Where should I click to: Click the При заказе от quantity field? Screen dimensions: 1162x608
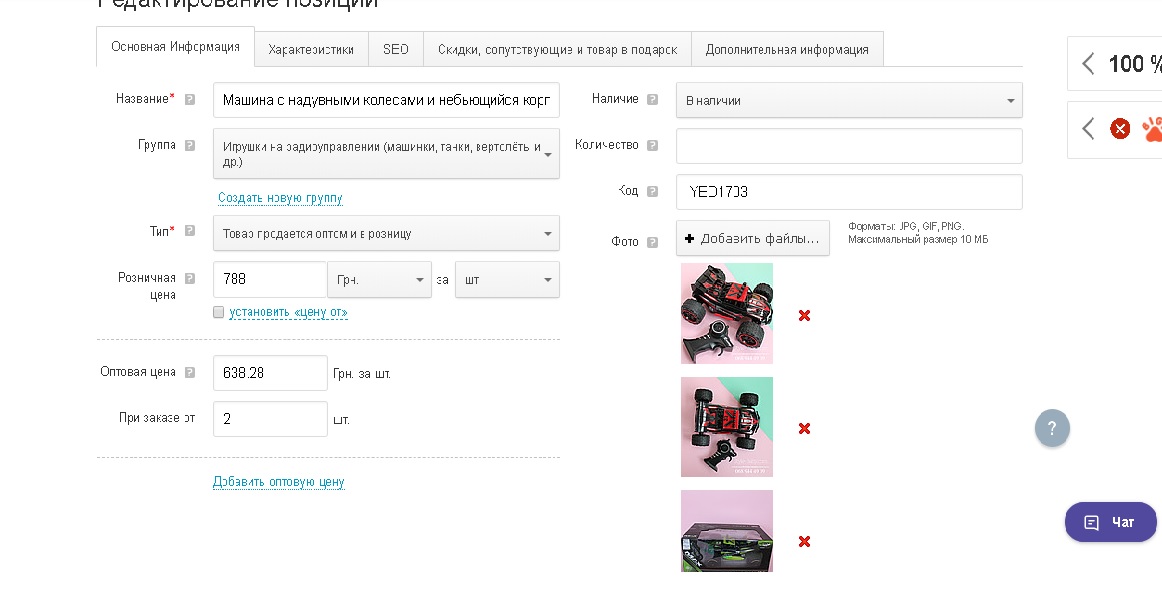tap(270, 419)
